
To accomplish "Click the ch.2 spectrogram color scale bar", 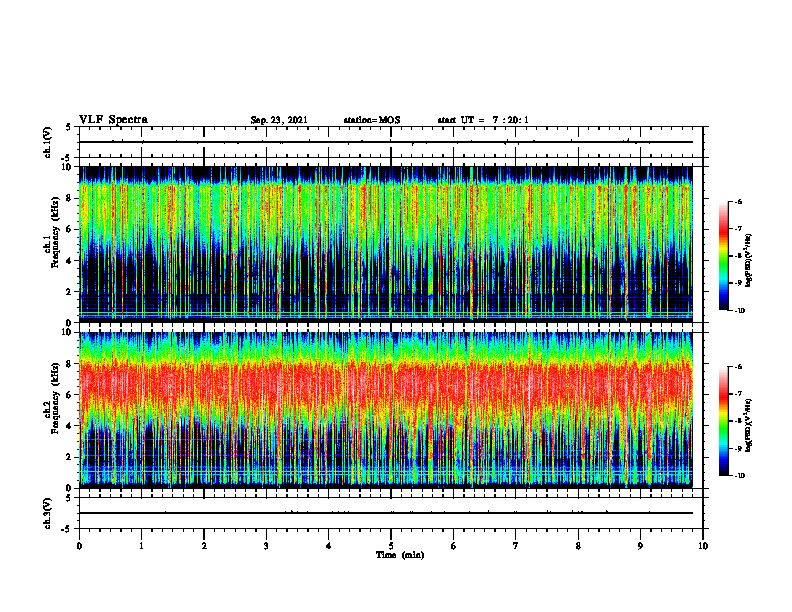I will pos(723,421).
